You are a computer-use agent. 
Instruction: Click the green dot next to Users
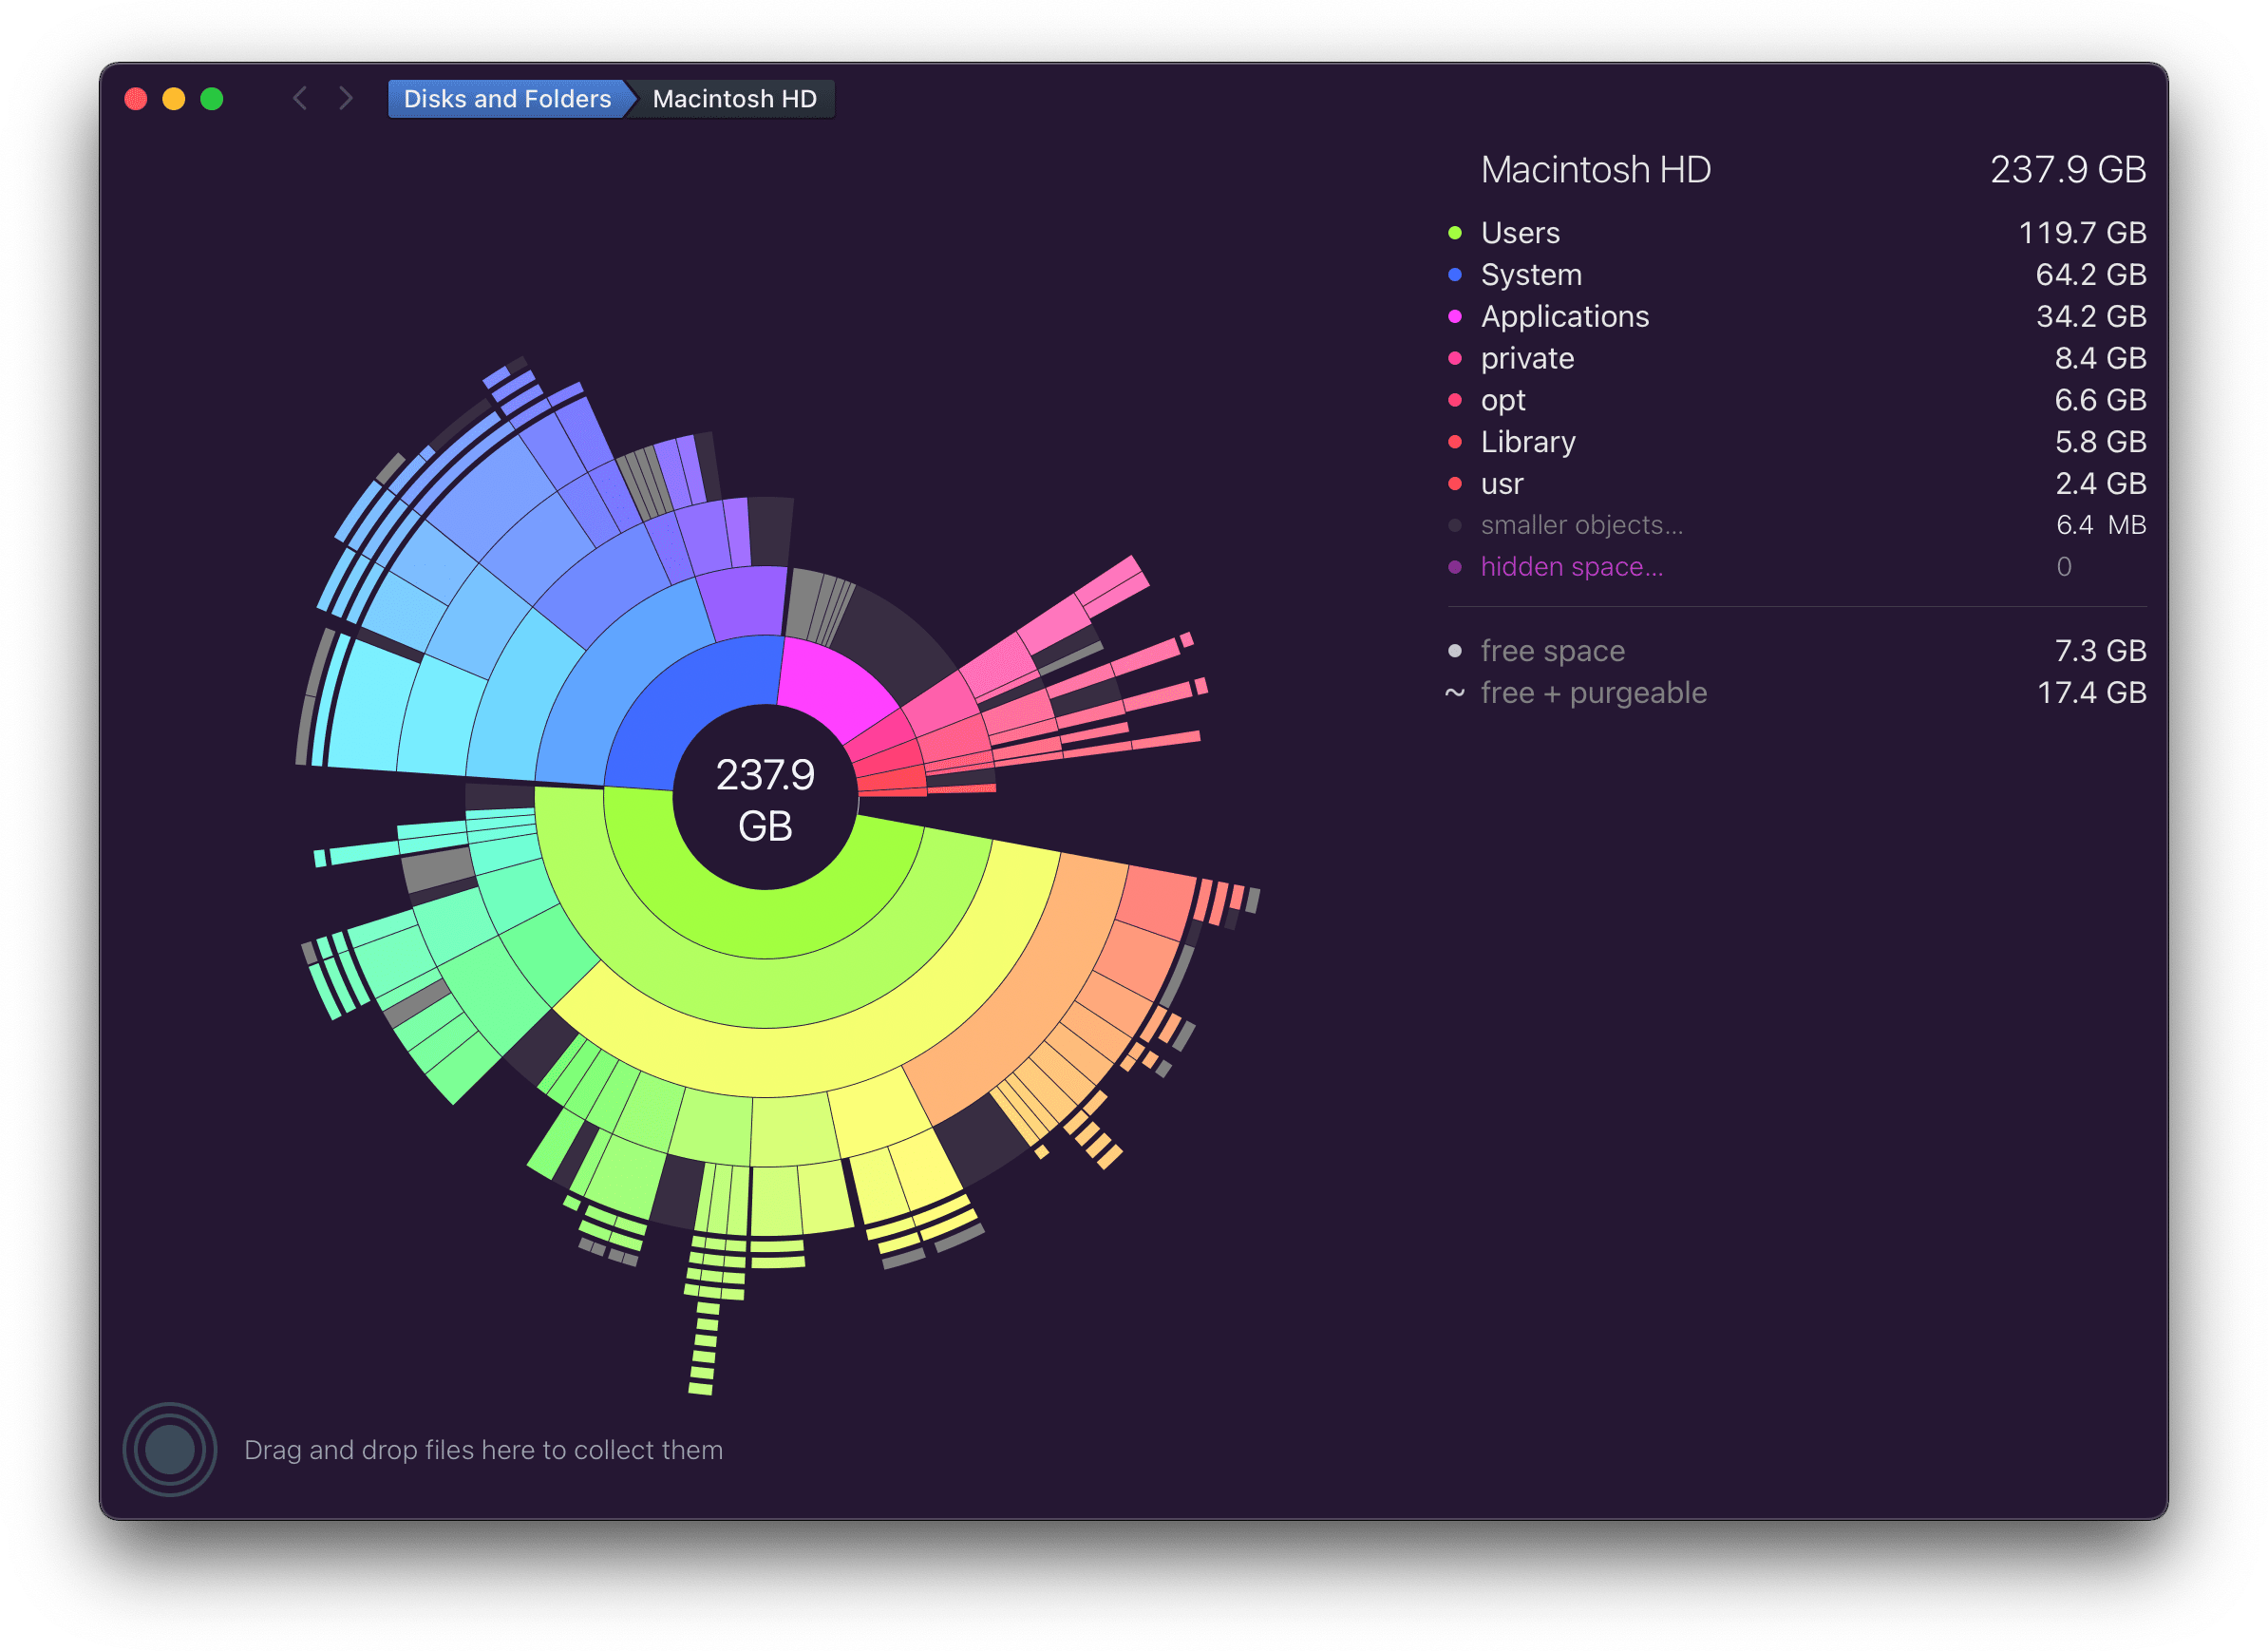[x=1455, y=232]
